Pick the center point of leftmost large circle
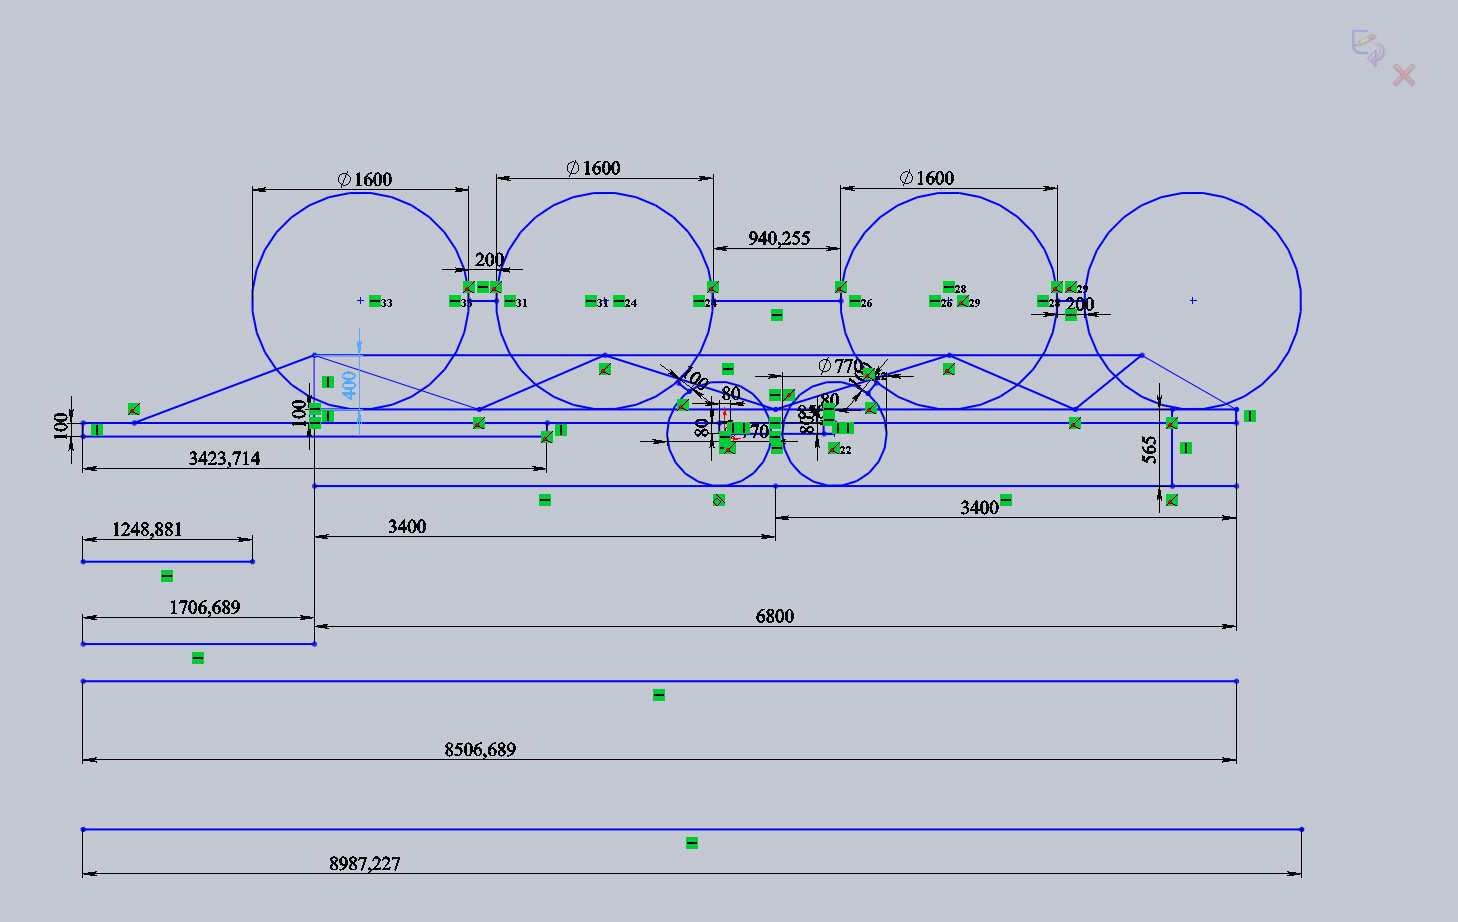This screenshot has height=922, width=1458. (361, 300)
